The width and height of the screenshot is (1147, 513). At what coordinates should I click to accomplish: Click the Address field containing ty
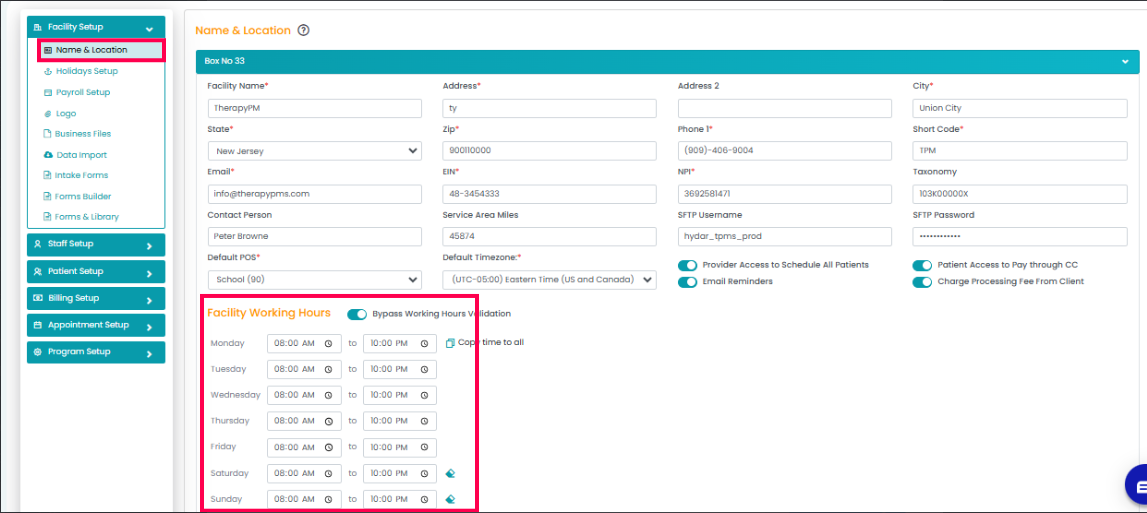pyautogui.click(x=549, y=108)
